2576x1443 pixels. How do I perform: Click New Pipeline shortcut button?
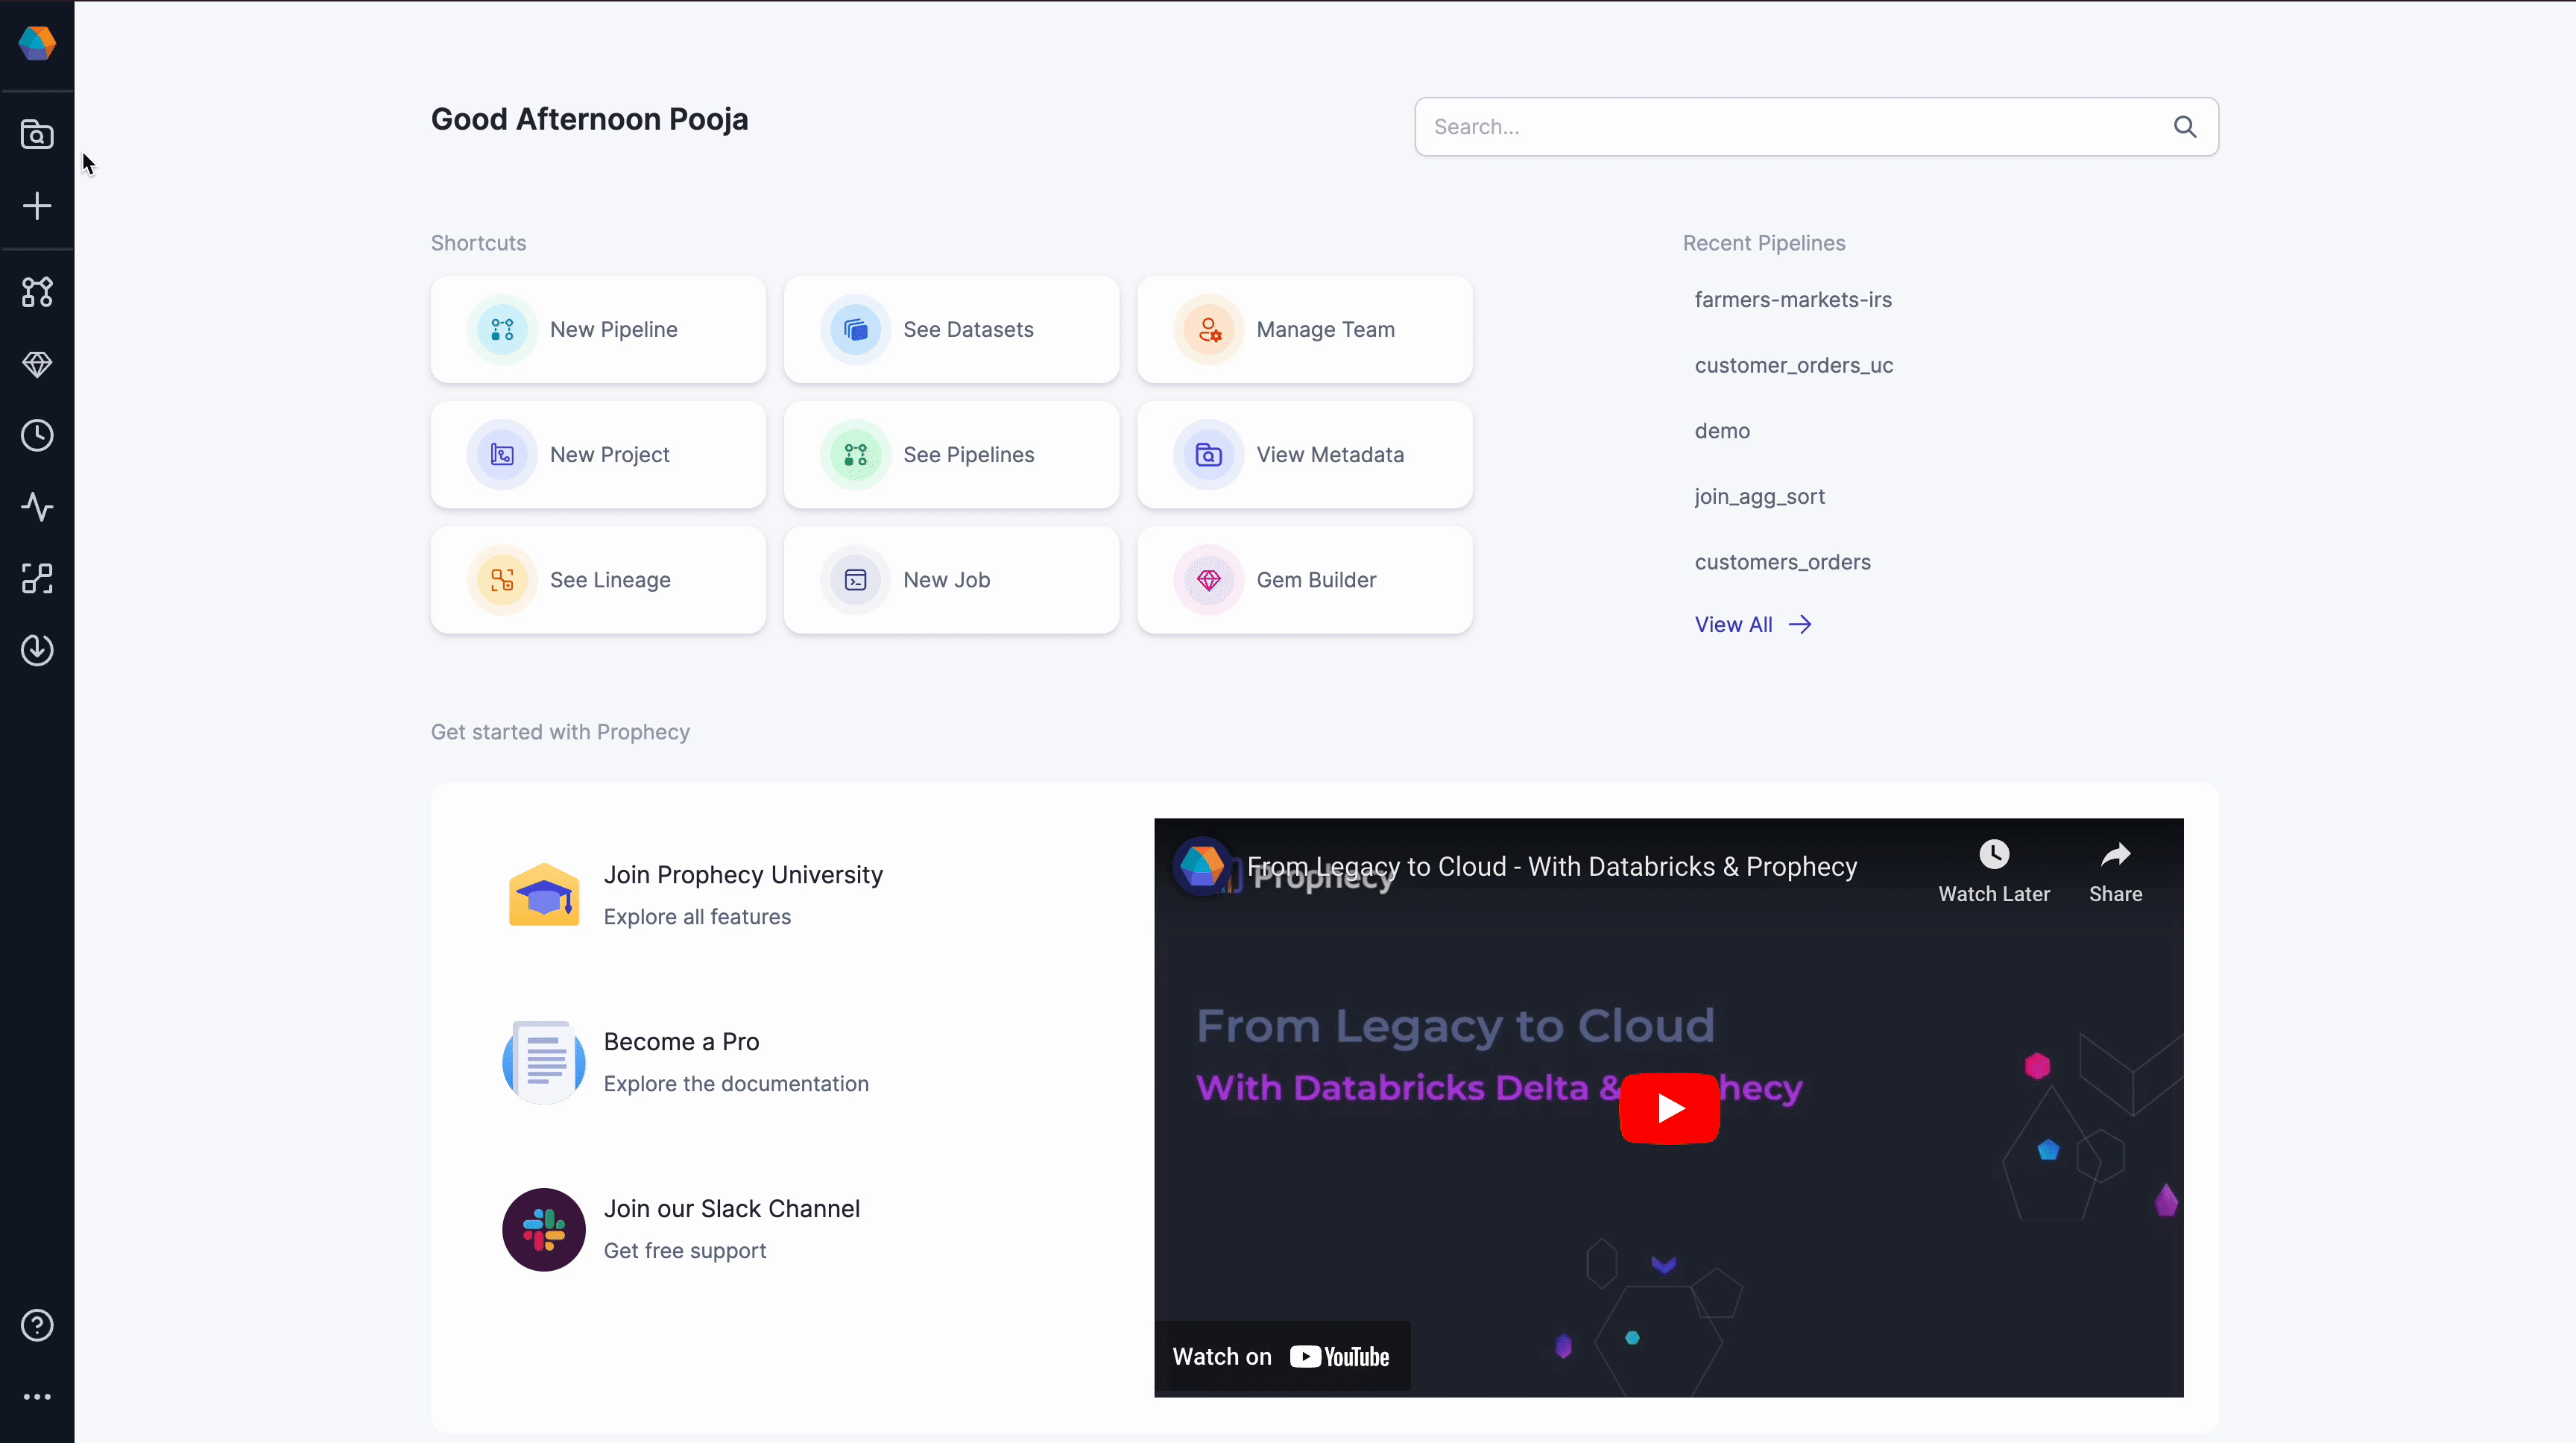click(598, 329)
